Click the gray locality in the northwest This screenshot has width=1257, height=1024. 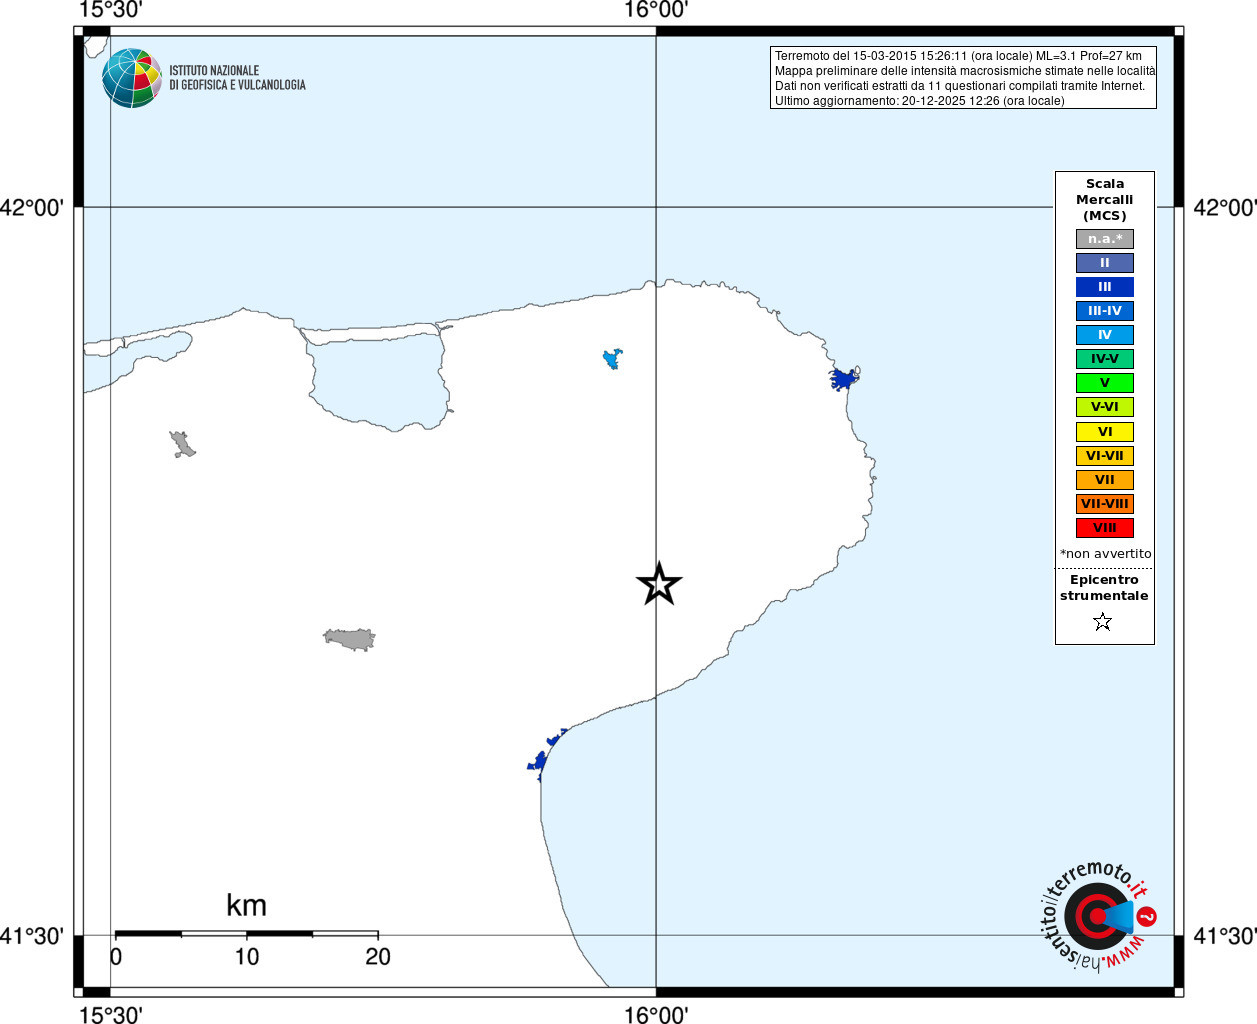pos(182,445)
